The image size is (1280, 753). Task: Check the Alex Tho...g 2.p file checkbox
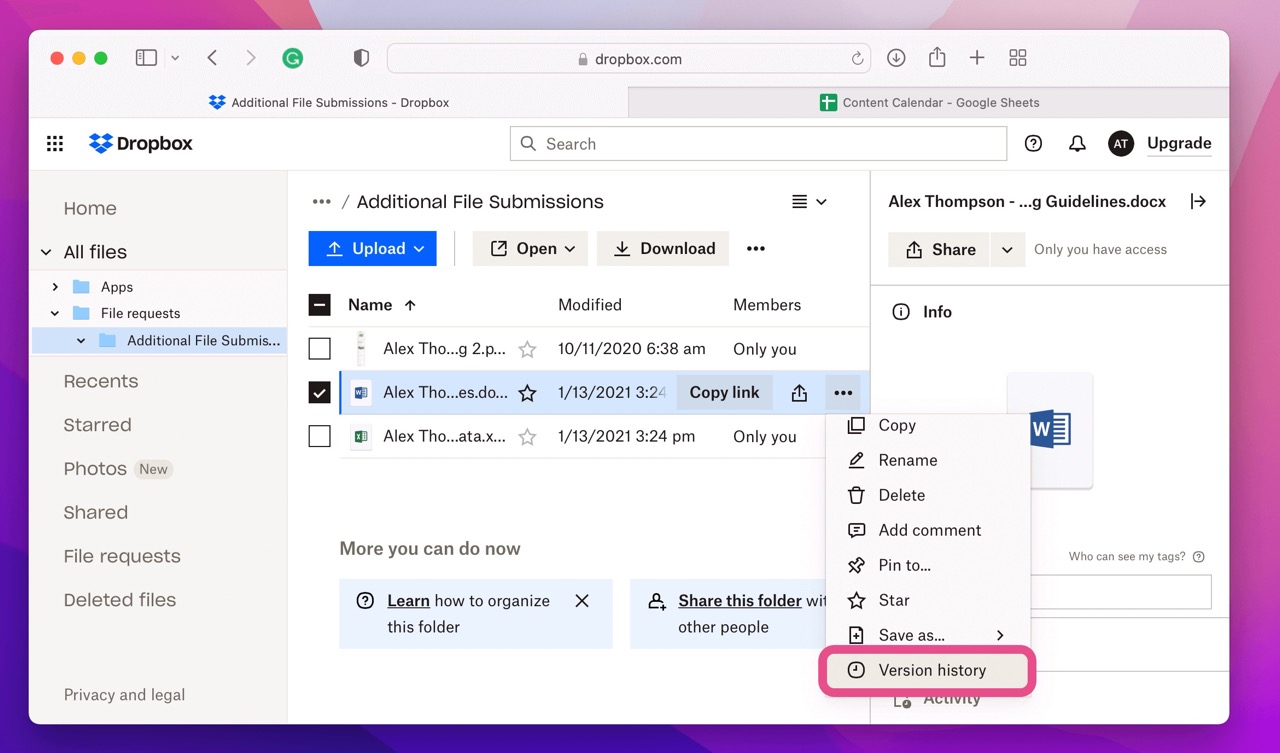pos(319,349)
